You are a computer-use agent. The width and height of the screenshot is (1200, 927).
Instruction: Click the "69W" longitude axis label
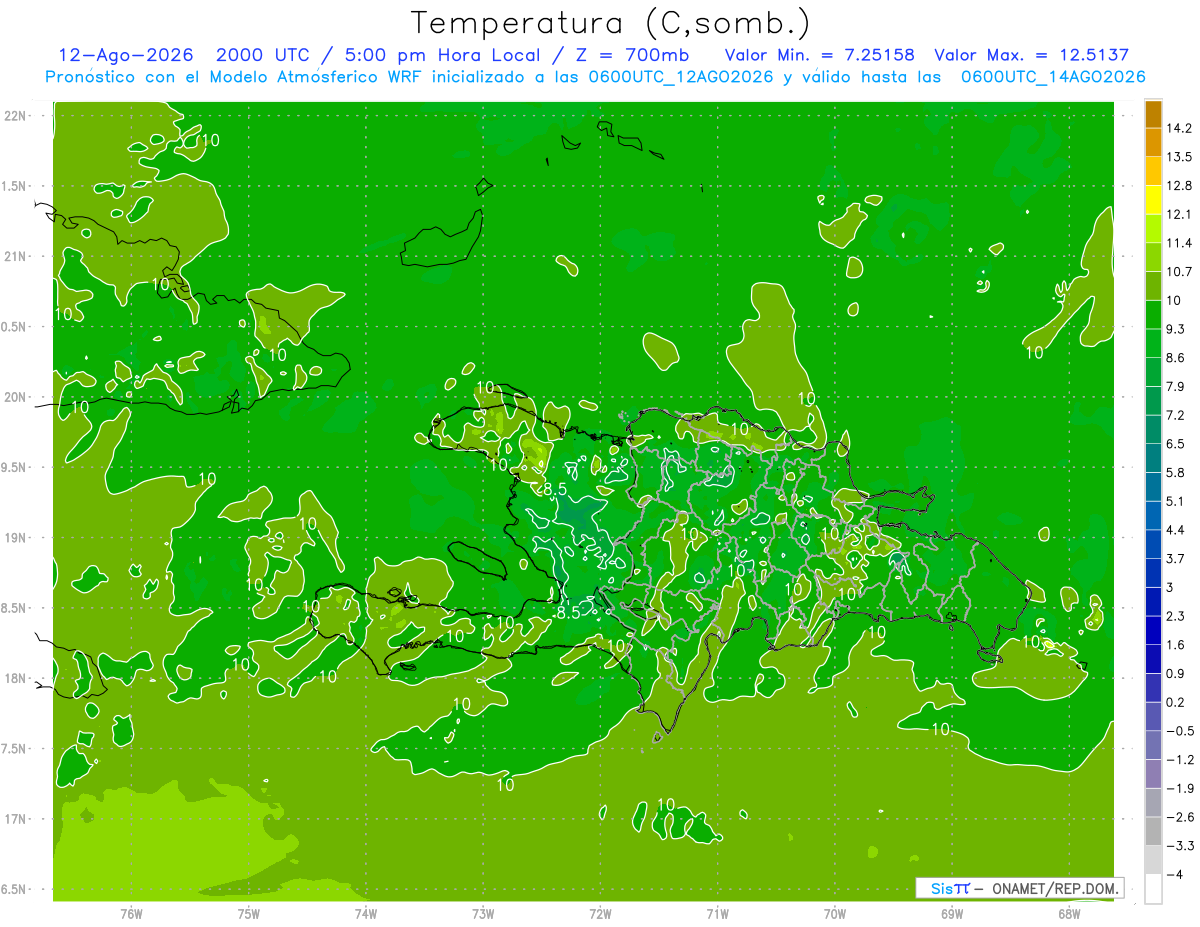tap(952, 913)
